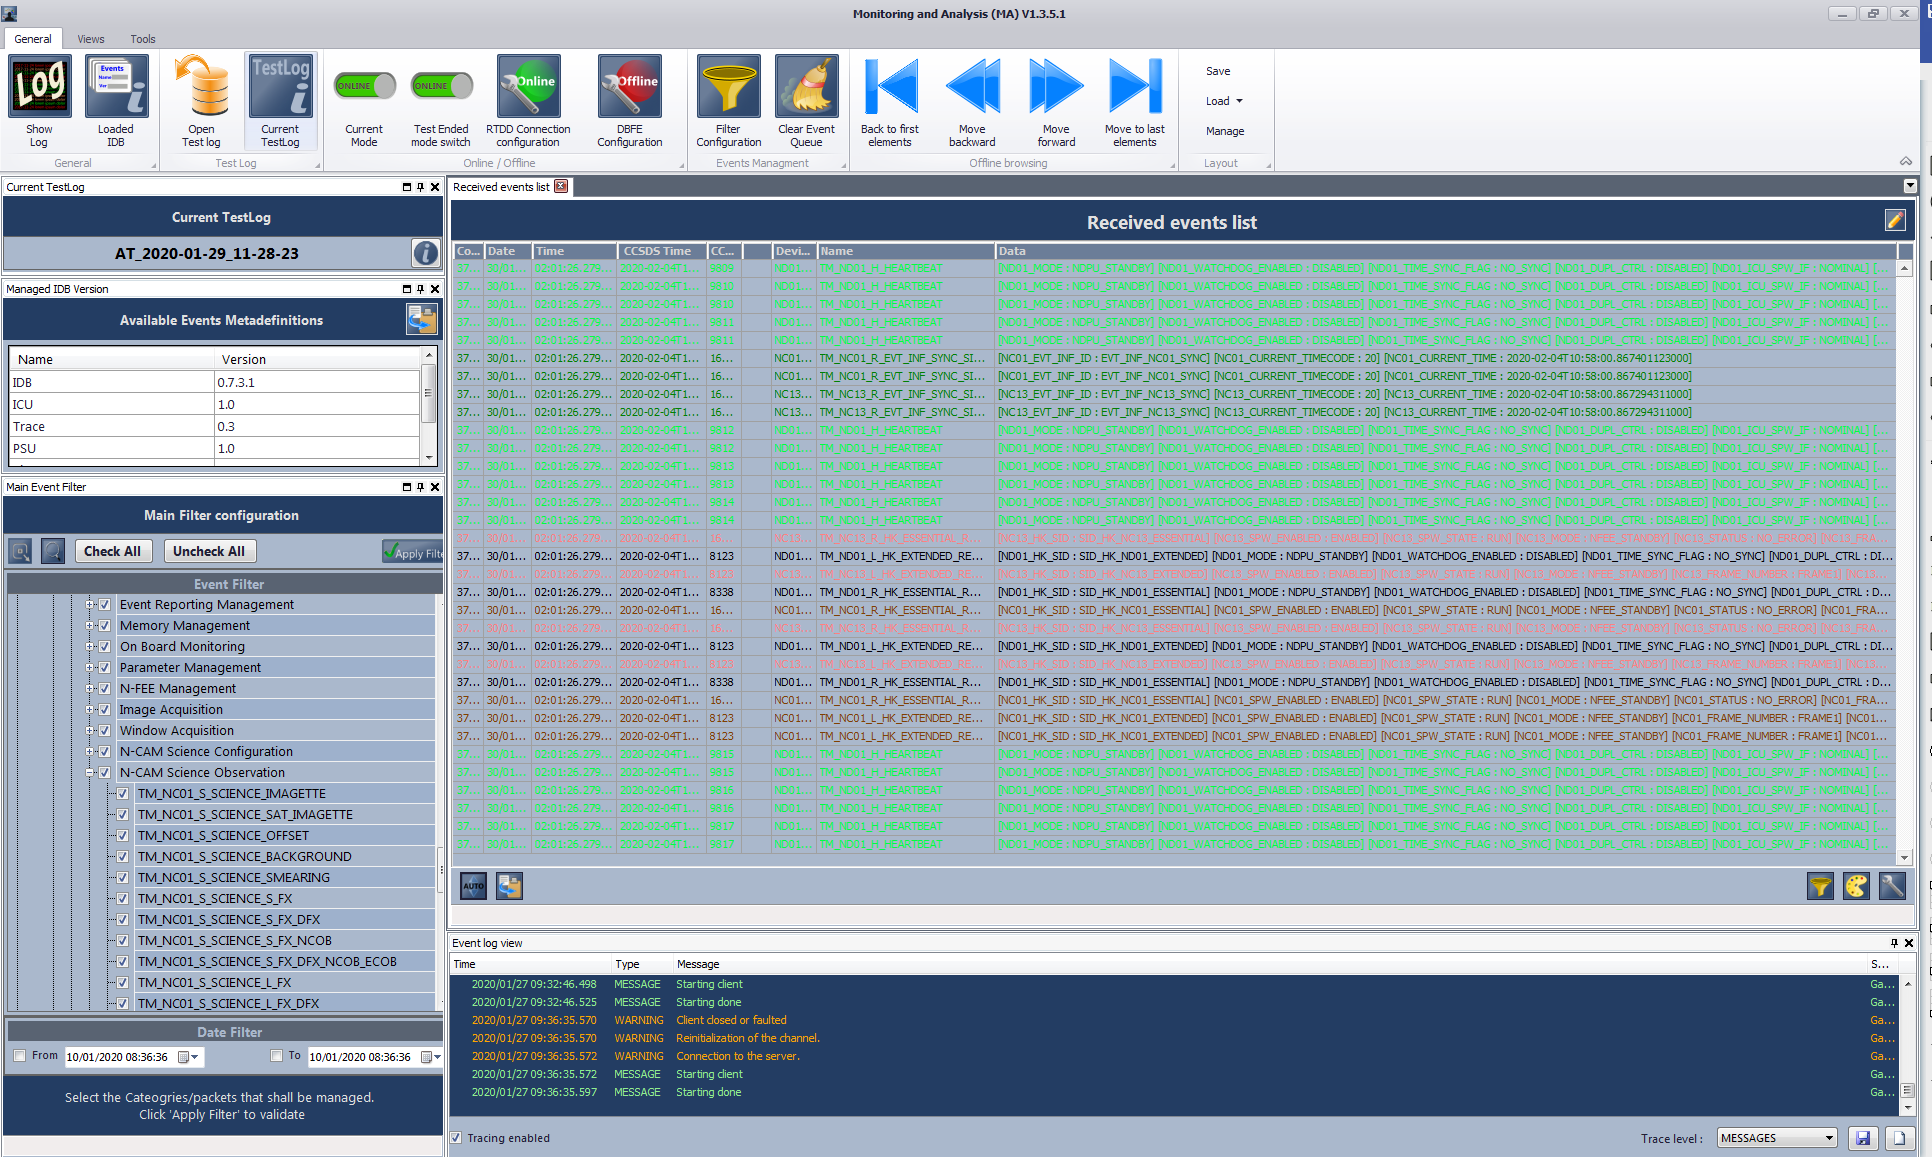The width and height of the screenshot is (1932, 1157).
Task: Uncheck the Tracing enabled checkbox
Action: [x=457, y=1138]
